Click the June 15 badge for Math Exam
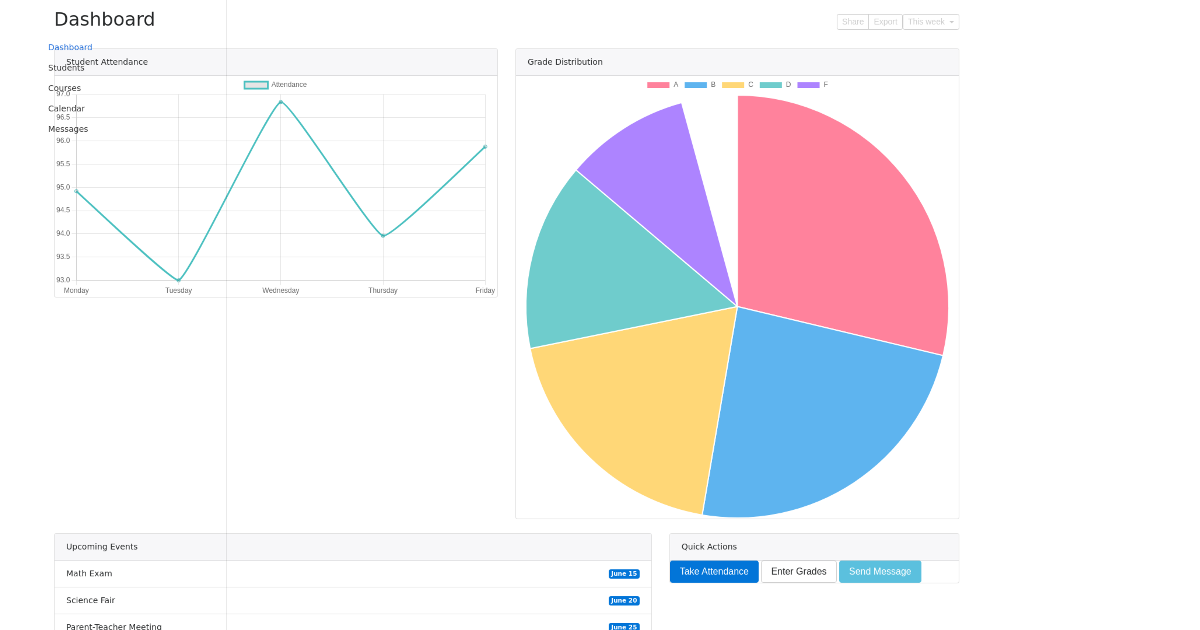Image resolution: width=1200 pixels, height=630 pixels. tap(623, 573)
